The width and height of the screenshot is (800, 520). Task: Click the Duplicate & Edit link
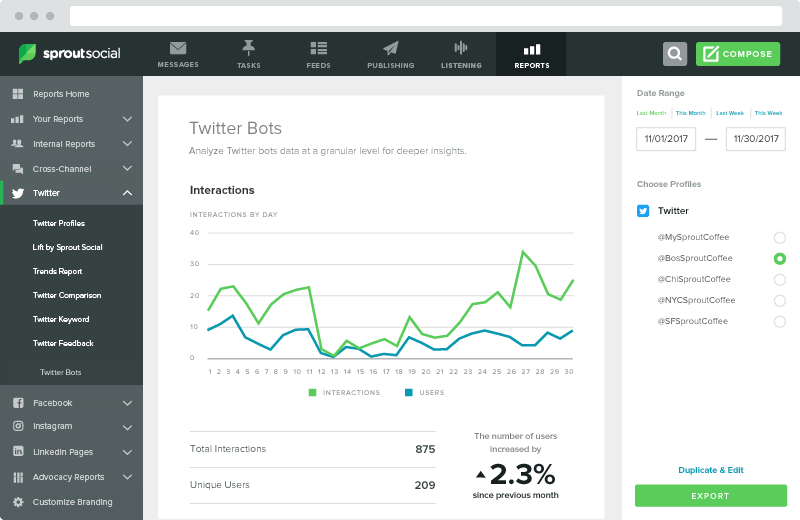[710, 470]
